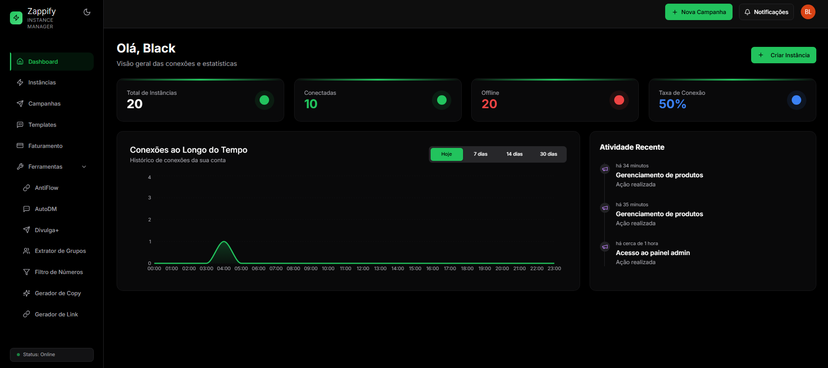Viewport: 828px width, 368px height.
Task: Click the Acesso ao painel admin activity icon
Action: tap(605, 247)
